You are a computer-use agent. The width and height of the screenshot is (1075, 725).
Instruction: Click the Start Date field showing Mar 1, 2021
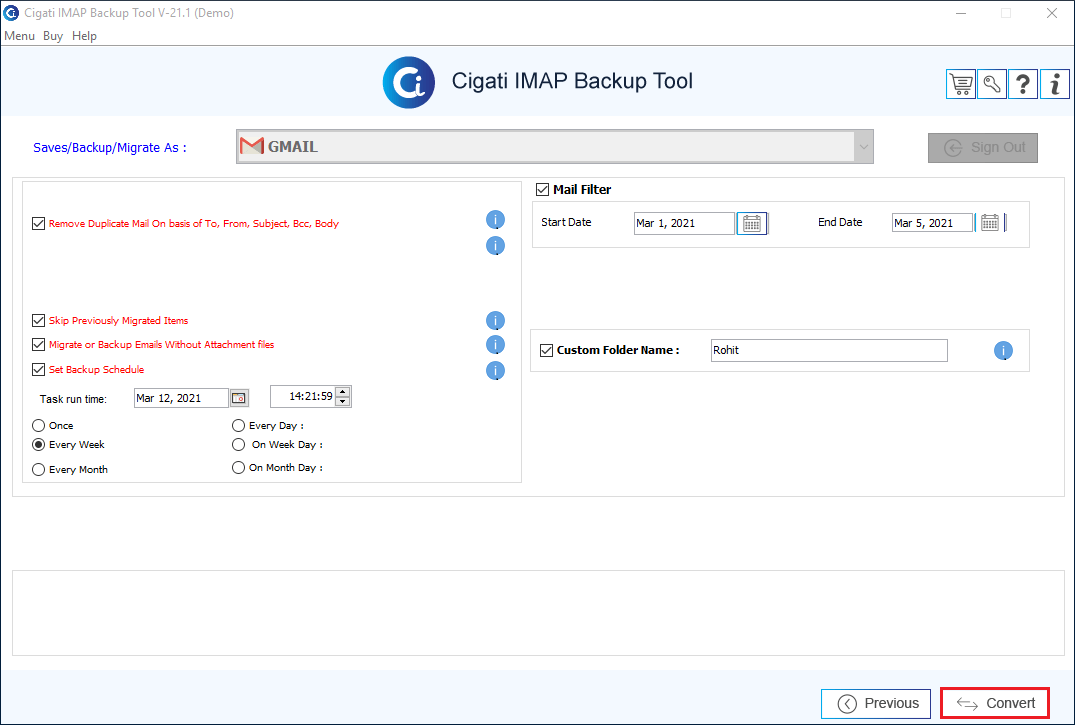click(684, 224)
